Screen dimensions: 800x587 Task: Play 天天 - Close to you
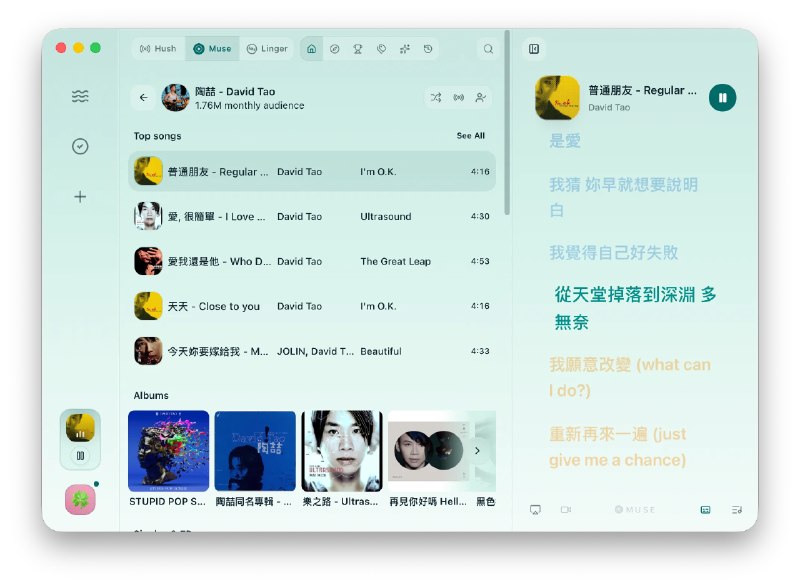312,306
